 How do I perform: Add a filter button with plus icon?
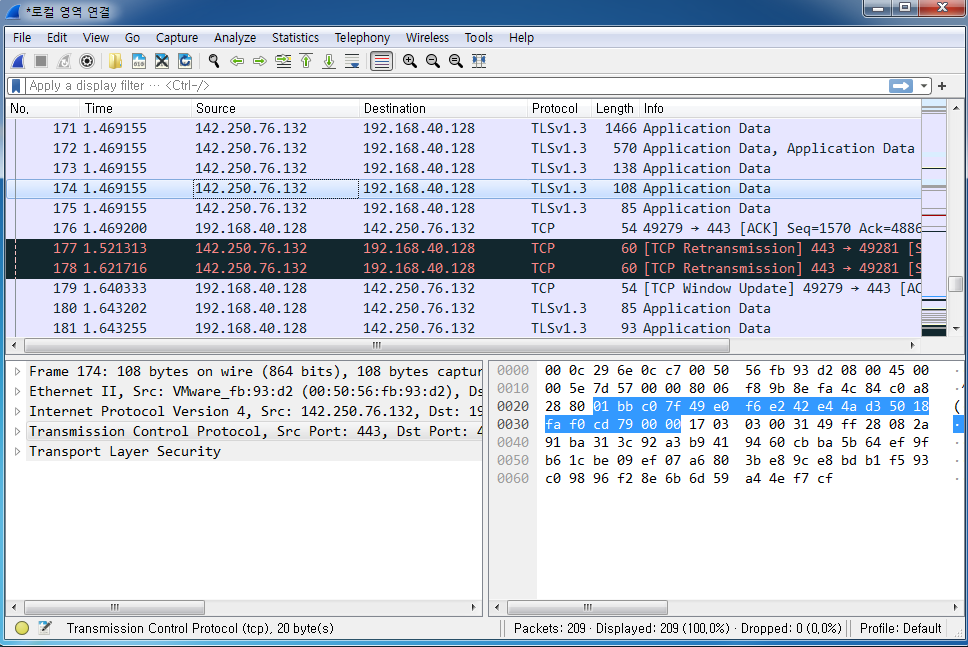click(942, 86)
